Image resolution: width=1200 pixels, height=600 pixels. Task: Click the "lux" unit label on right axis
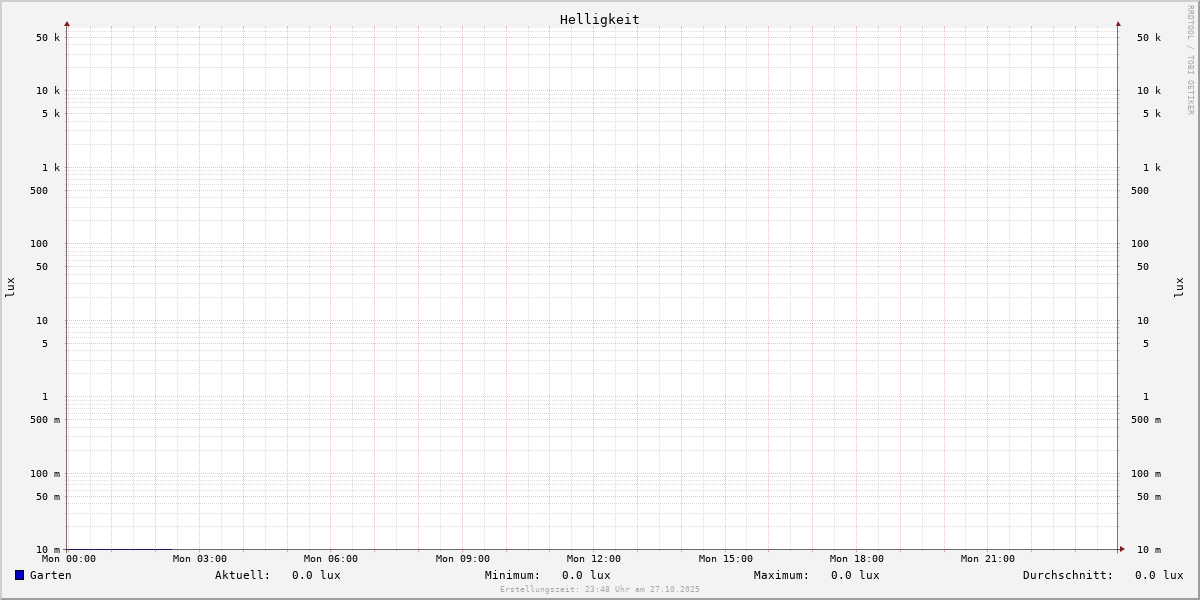pos(1179,287)
